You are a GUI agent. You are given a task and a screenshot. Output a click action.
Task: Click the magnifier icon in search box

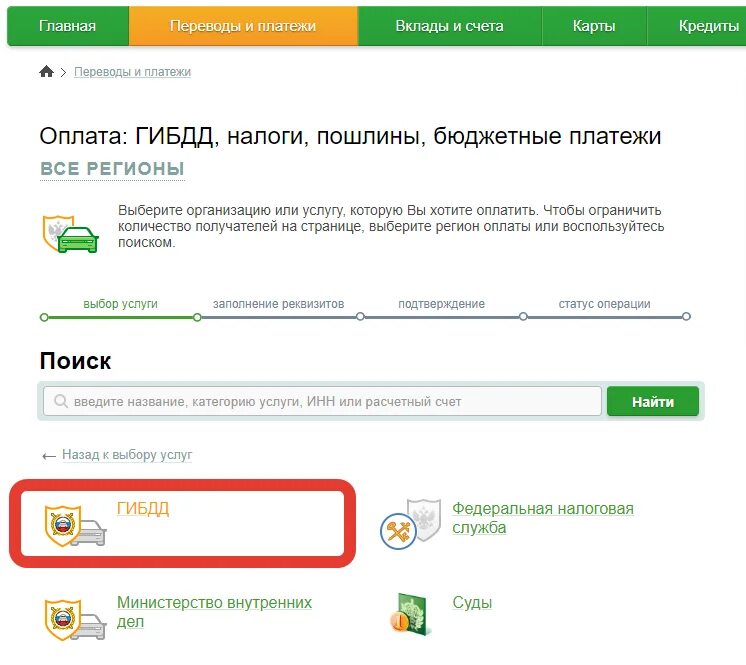point(61,401)
